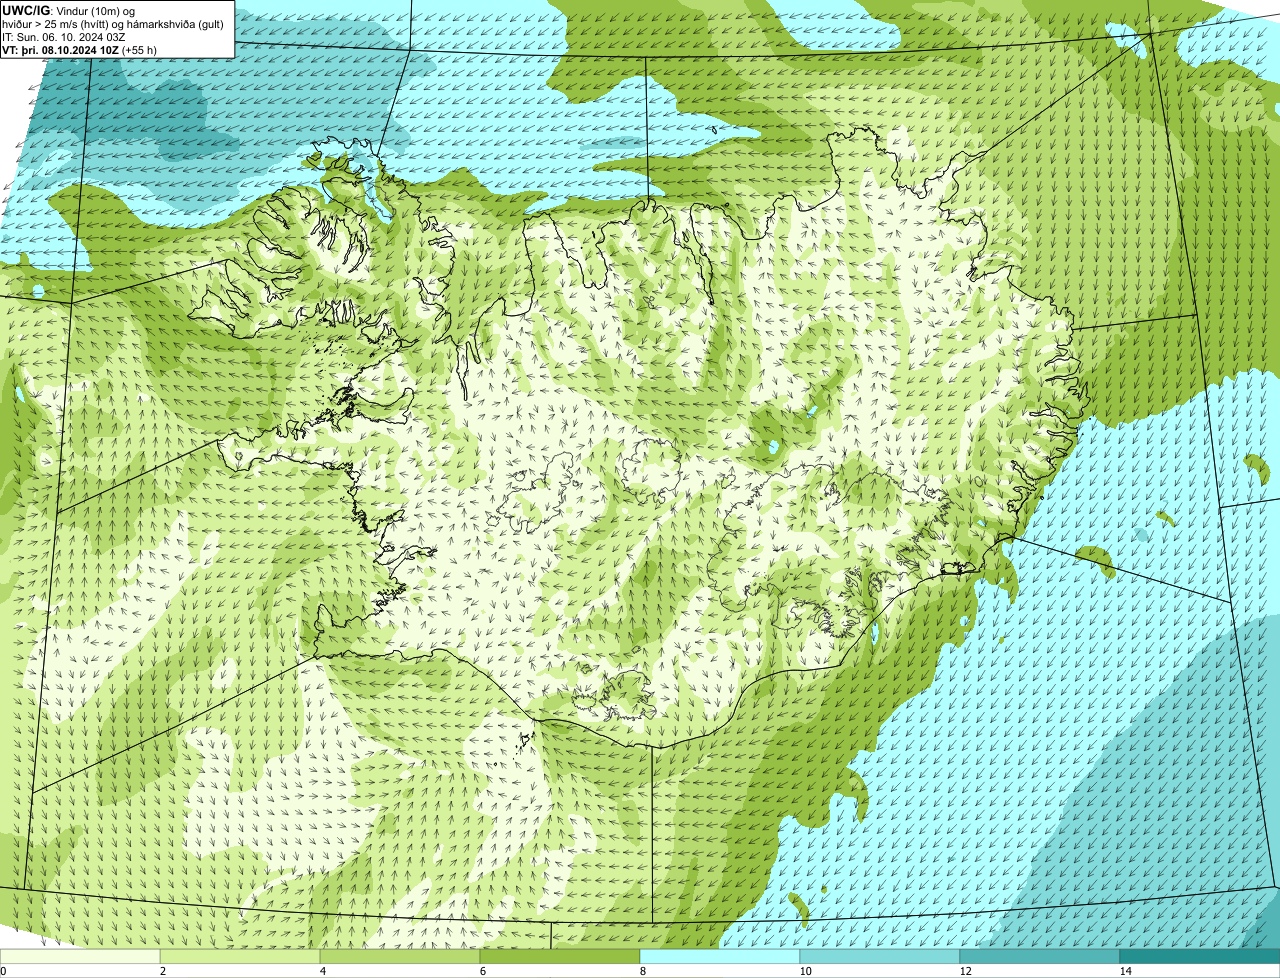Click the legend scale label "4"
The width and height of the screenshot is (1280, 978).
322,971
